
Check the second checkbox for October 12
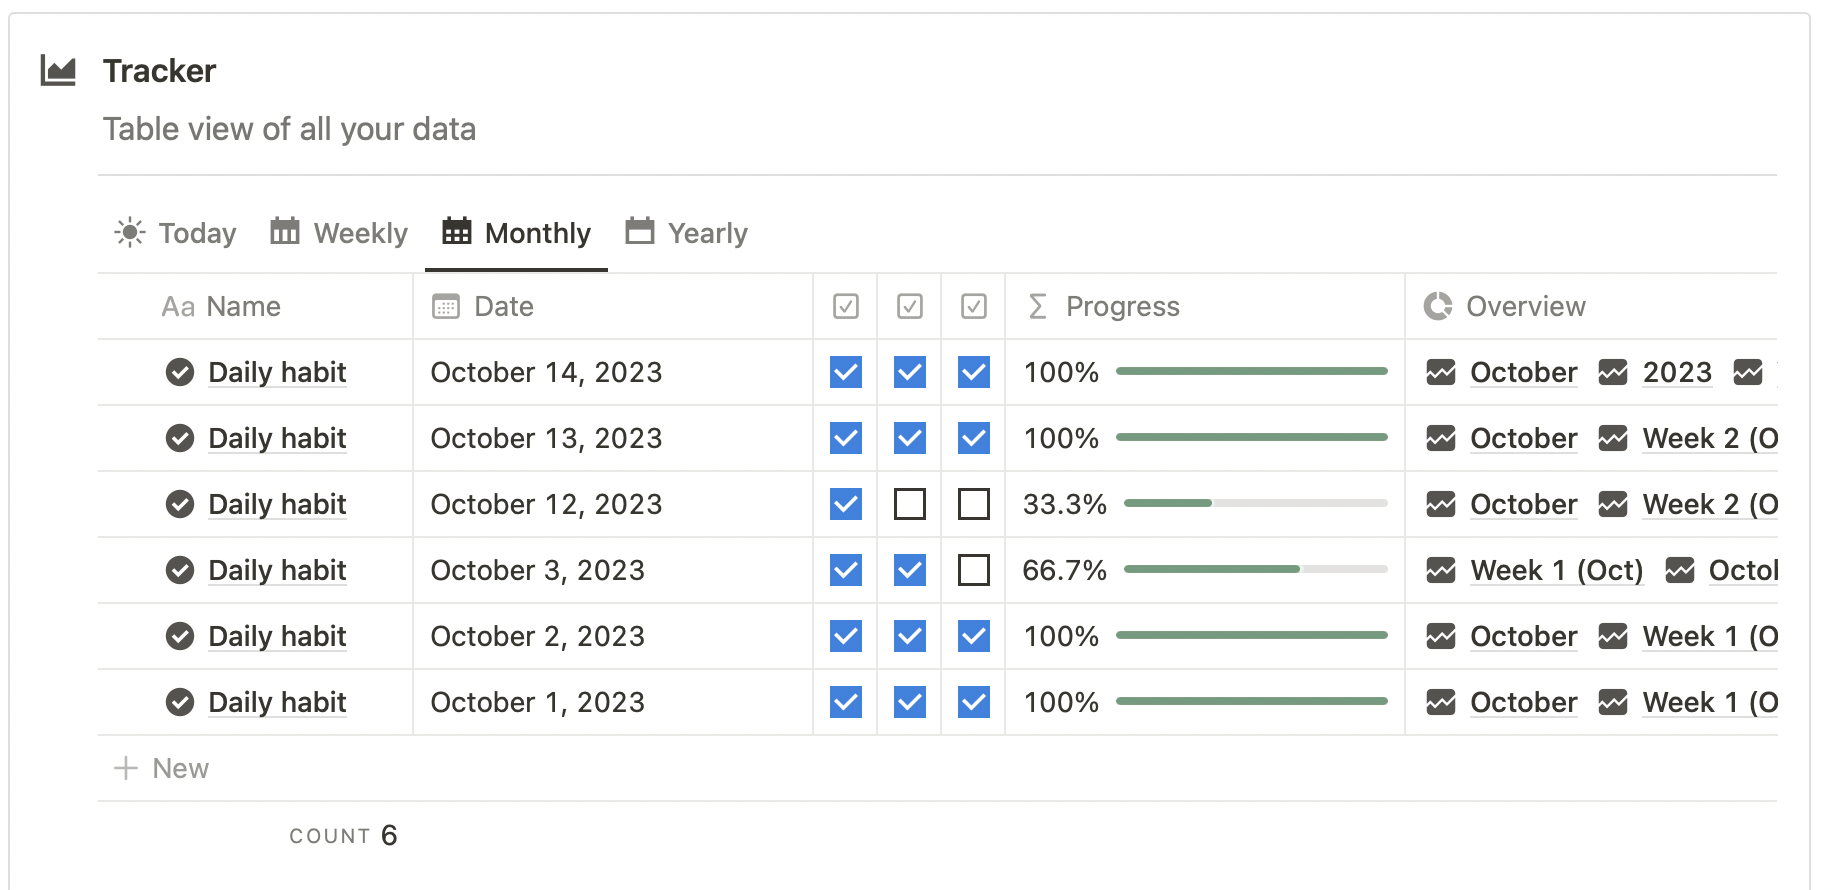point(910,504)
